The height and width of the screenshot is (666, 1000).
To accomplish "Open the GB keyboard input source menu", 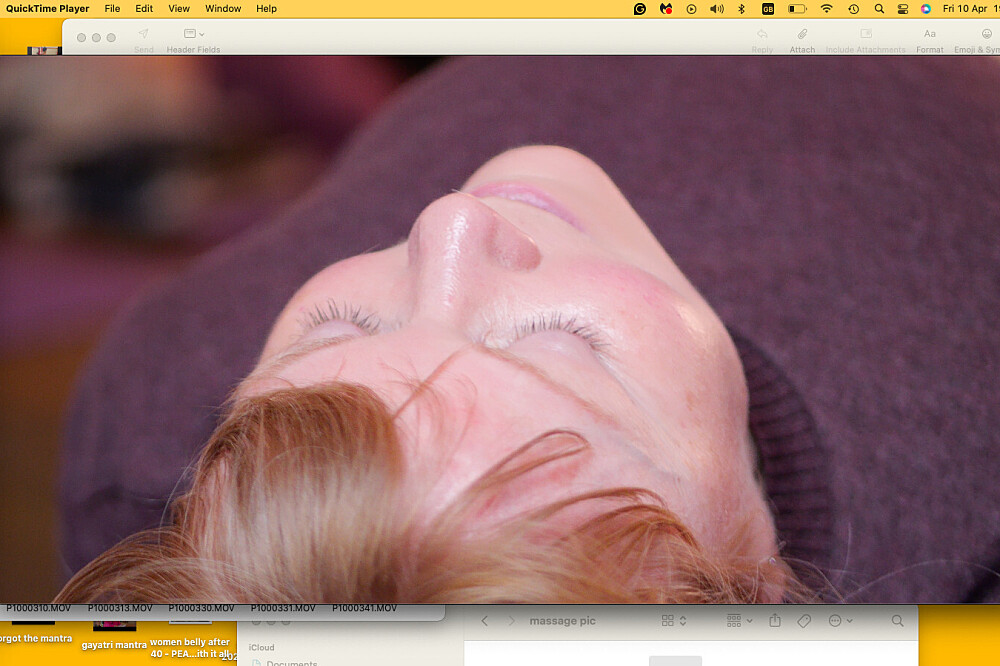I will (x=768, y=9).
